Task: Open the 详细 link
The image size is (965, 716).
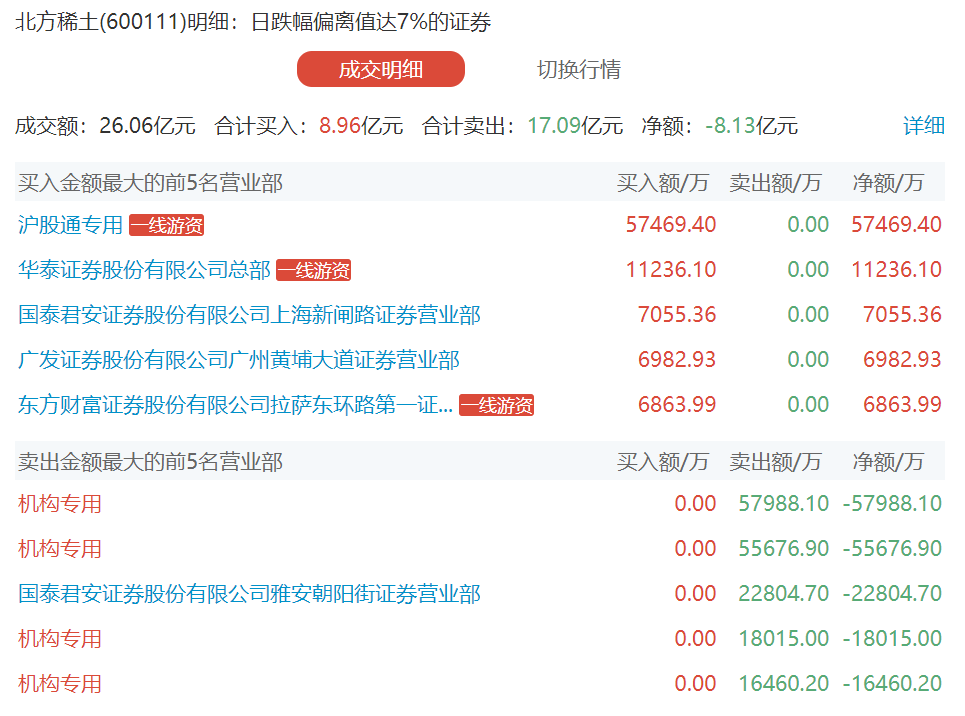Action: point(923,126)
